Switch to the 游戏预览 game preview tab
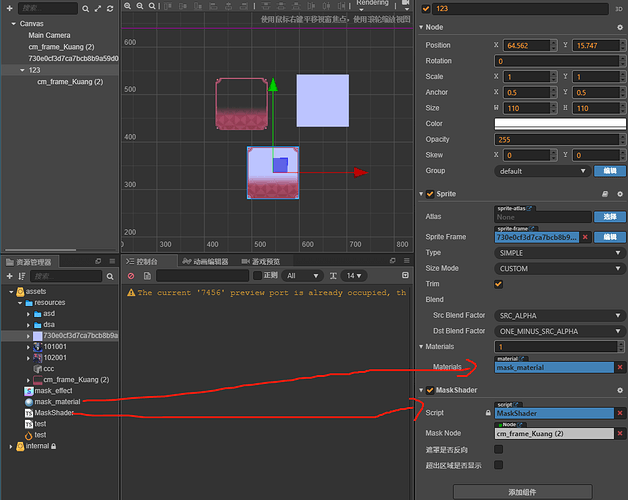The width and height of the screenshot is (628, 500). tap(261, 262)
